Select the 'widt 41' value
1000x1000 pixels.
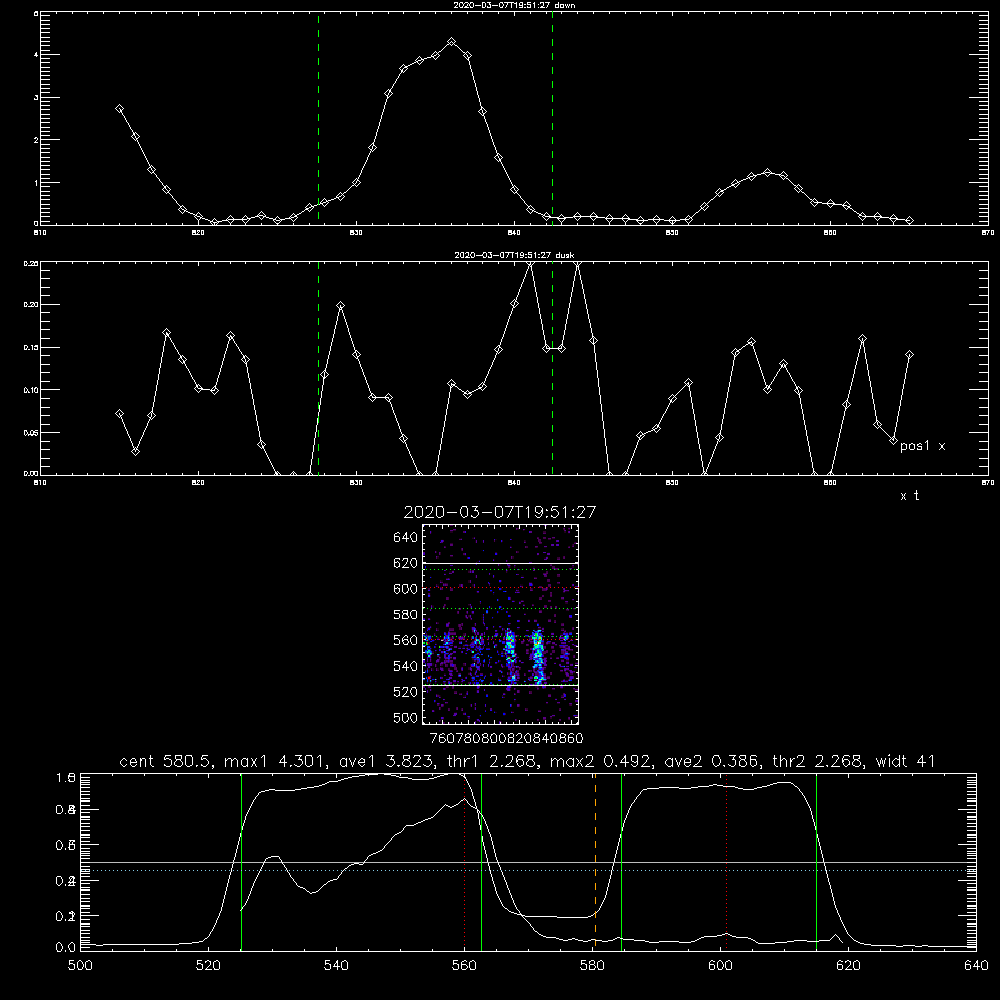coord(906,761)
